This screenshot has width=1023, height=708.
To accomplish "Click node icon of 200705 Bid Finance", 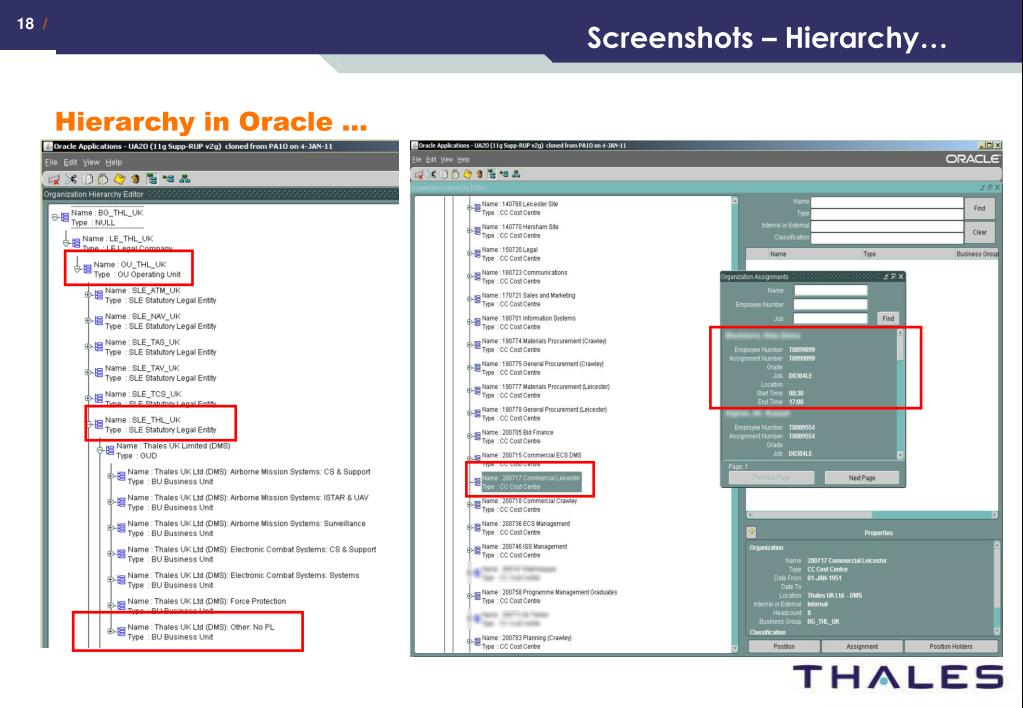I will [477, 437].
